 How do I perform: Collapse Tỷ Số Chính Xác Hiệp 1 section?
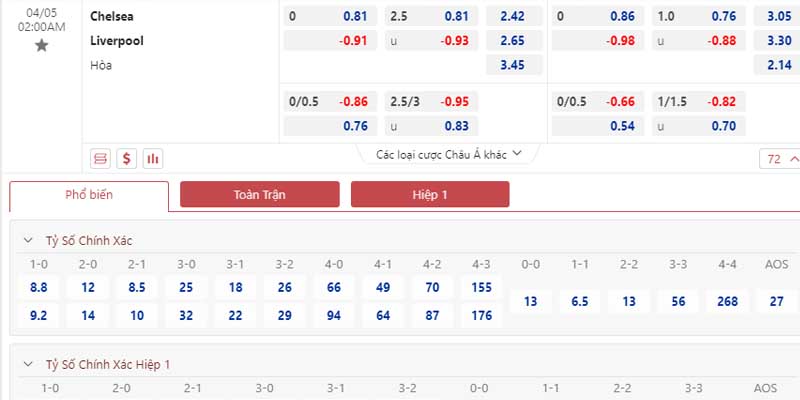click(x=29, y=364)
